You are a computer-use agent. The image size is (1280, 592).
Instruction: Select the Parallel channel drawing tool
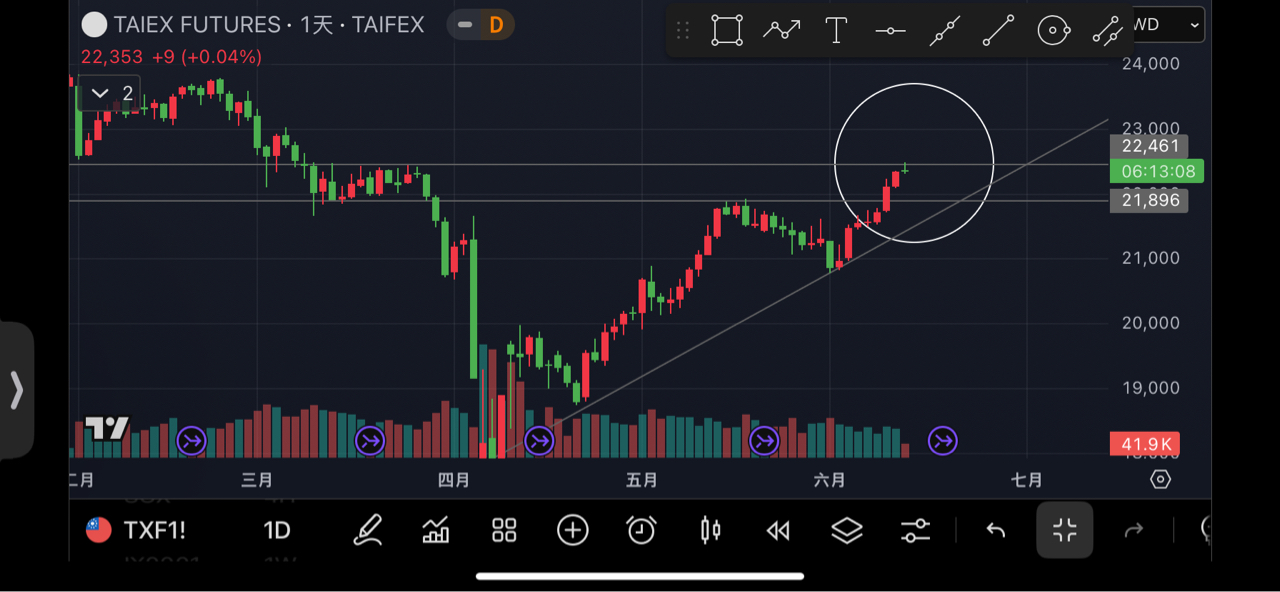[x=1107, y=30]
